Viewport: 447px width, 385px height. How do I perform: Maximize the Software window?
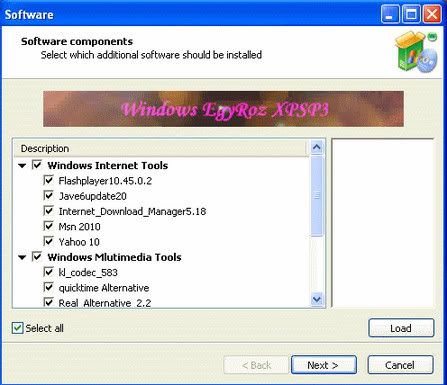click(x=411, y=14)
